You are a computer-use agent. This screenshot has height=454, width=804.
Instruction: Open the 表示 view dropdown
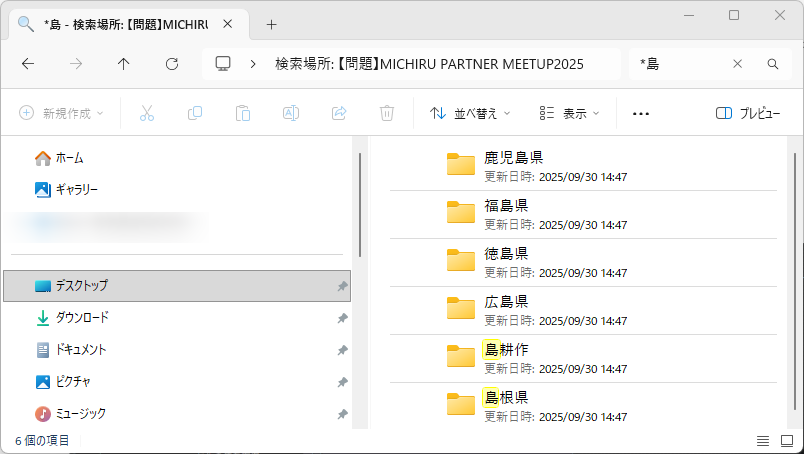coord(569,113)
